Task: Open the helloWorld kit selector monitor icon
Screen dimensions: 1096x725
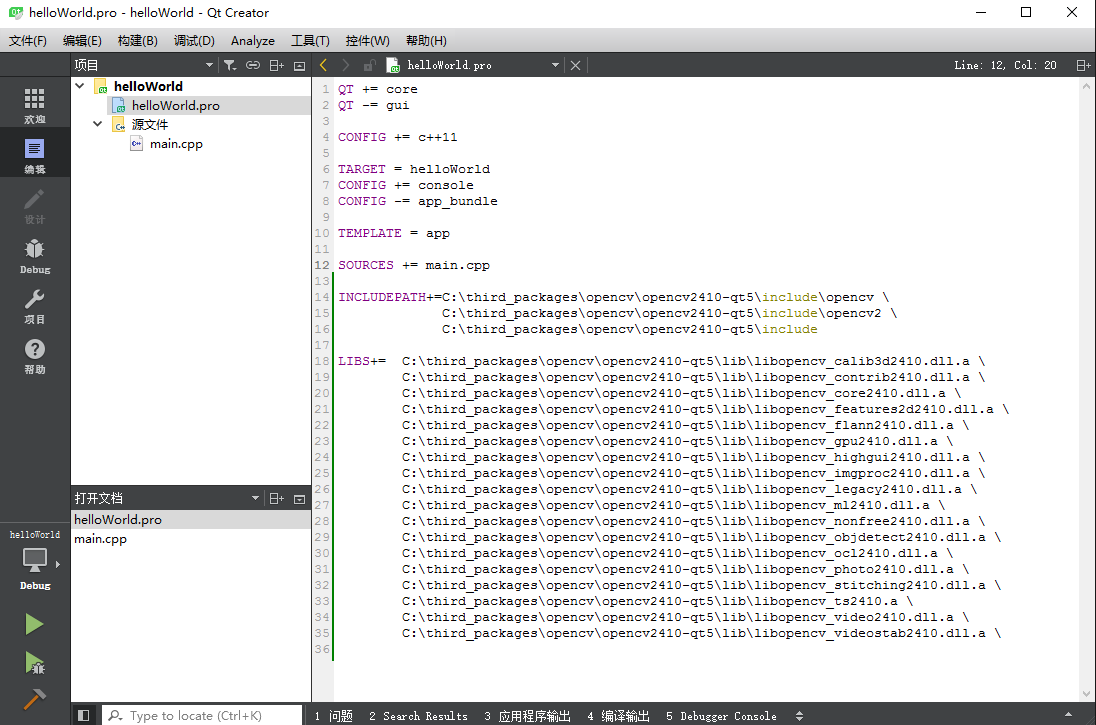Action: coord(34,560)
